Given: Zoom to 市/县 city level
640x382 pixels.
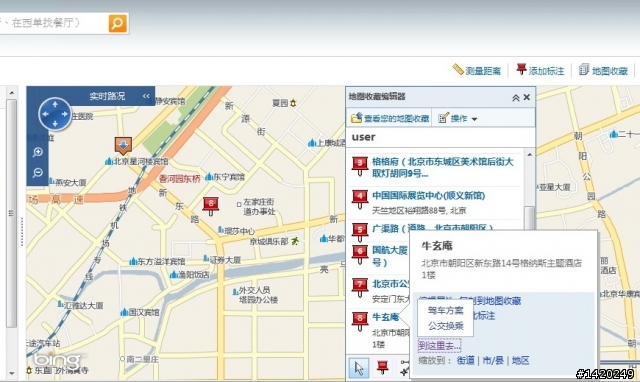Looking at the screenshot, I should click(x=493, y=360).
